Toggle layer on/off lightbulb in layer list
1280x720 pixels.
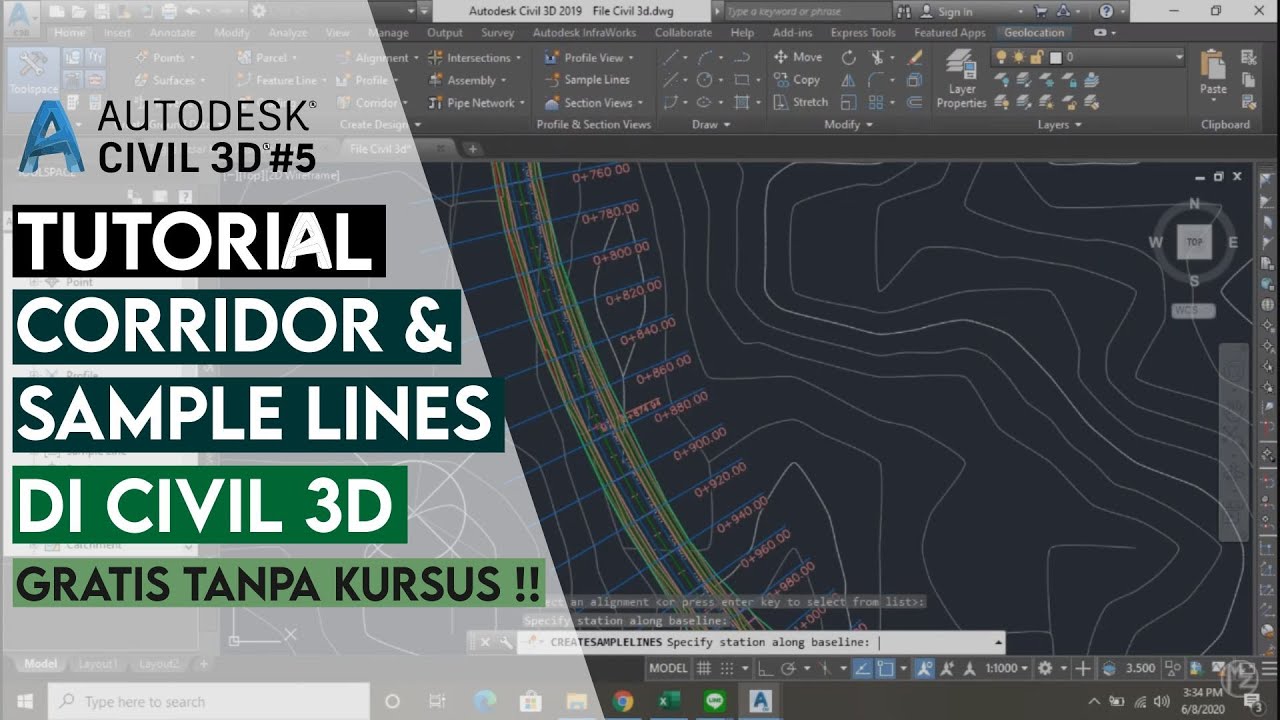pyautogui.click(x=1000, y=57)
